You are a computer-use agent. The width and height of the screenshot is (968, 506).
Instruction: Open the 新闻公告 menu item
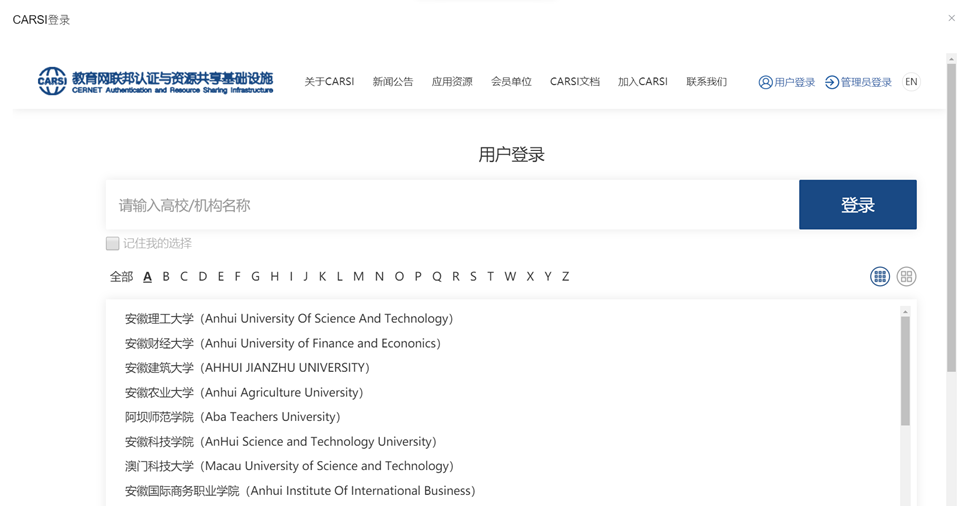(393, 82)
